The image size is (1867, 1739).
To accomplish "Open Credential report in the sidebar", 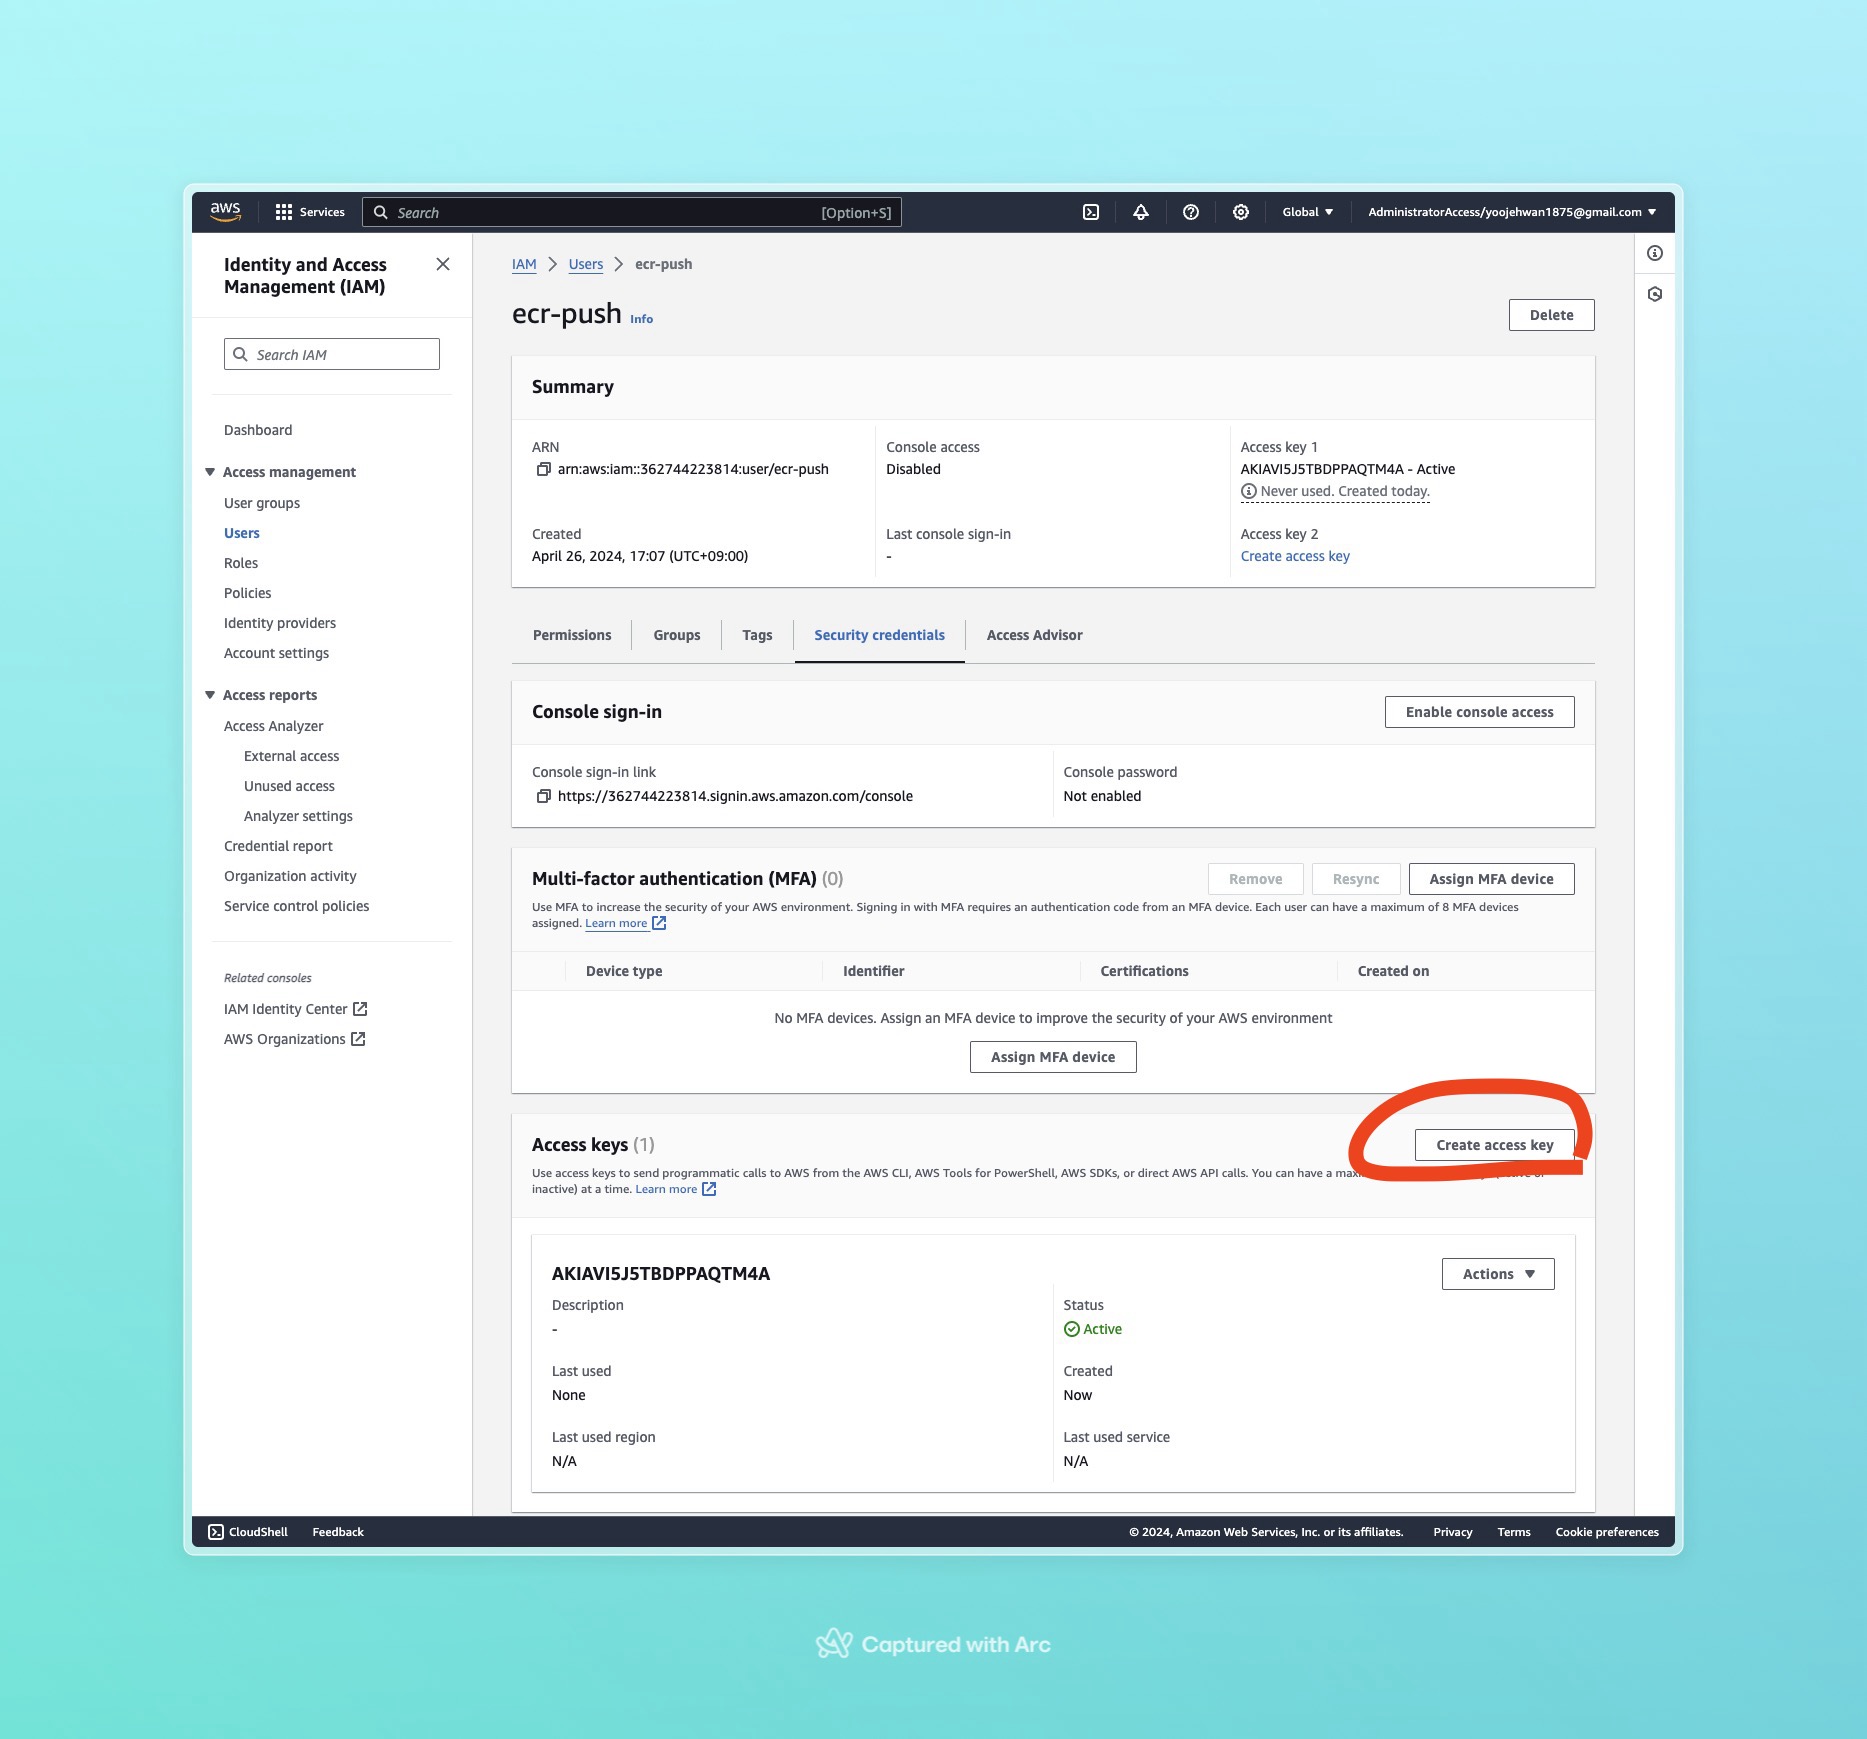I will point(278,846).
